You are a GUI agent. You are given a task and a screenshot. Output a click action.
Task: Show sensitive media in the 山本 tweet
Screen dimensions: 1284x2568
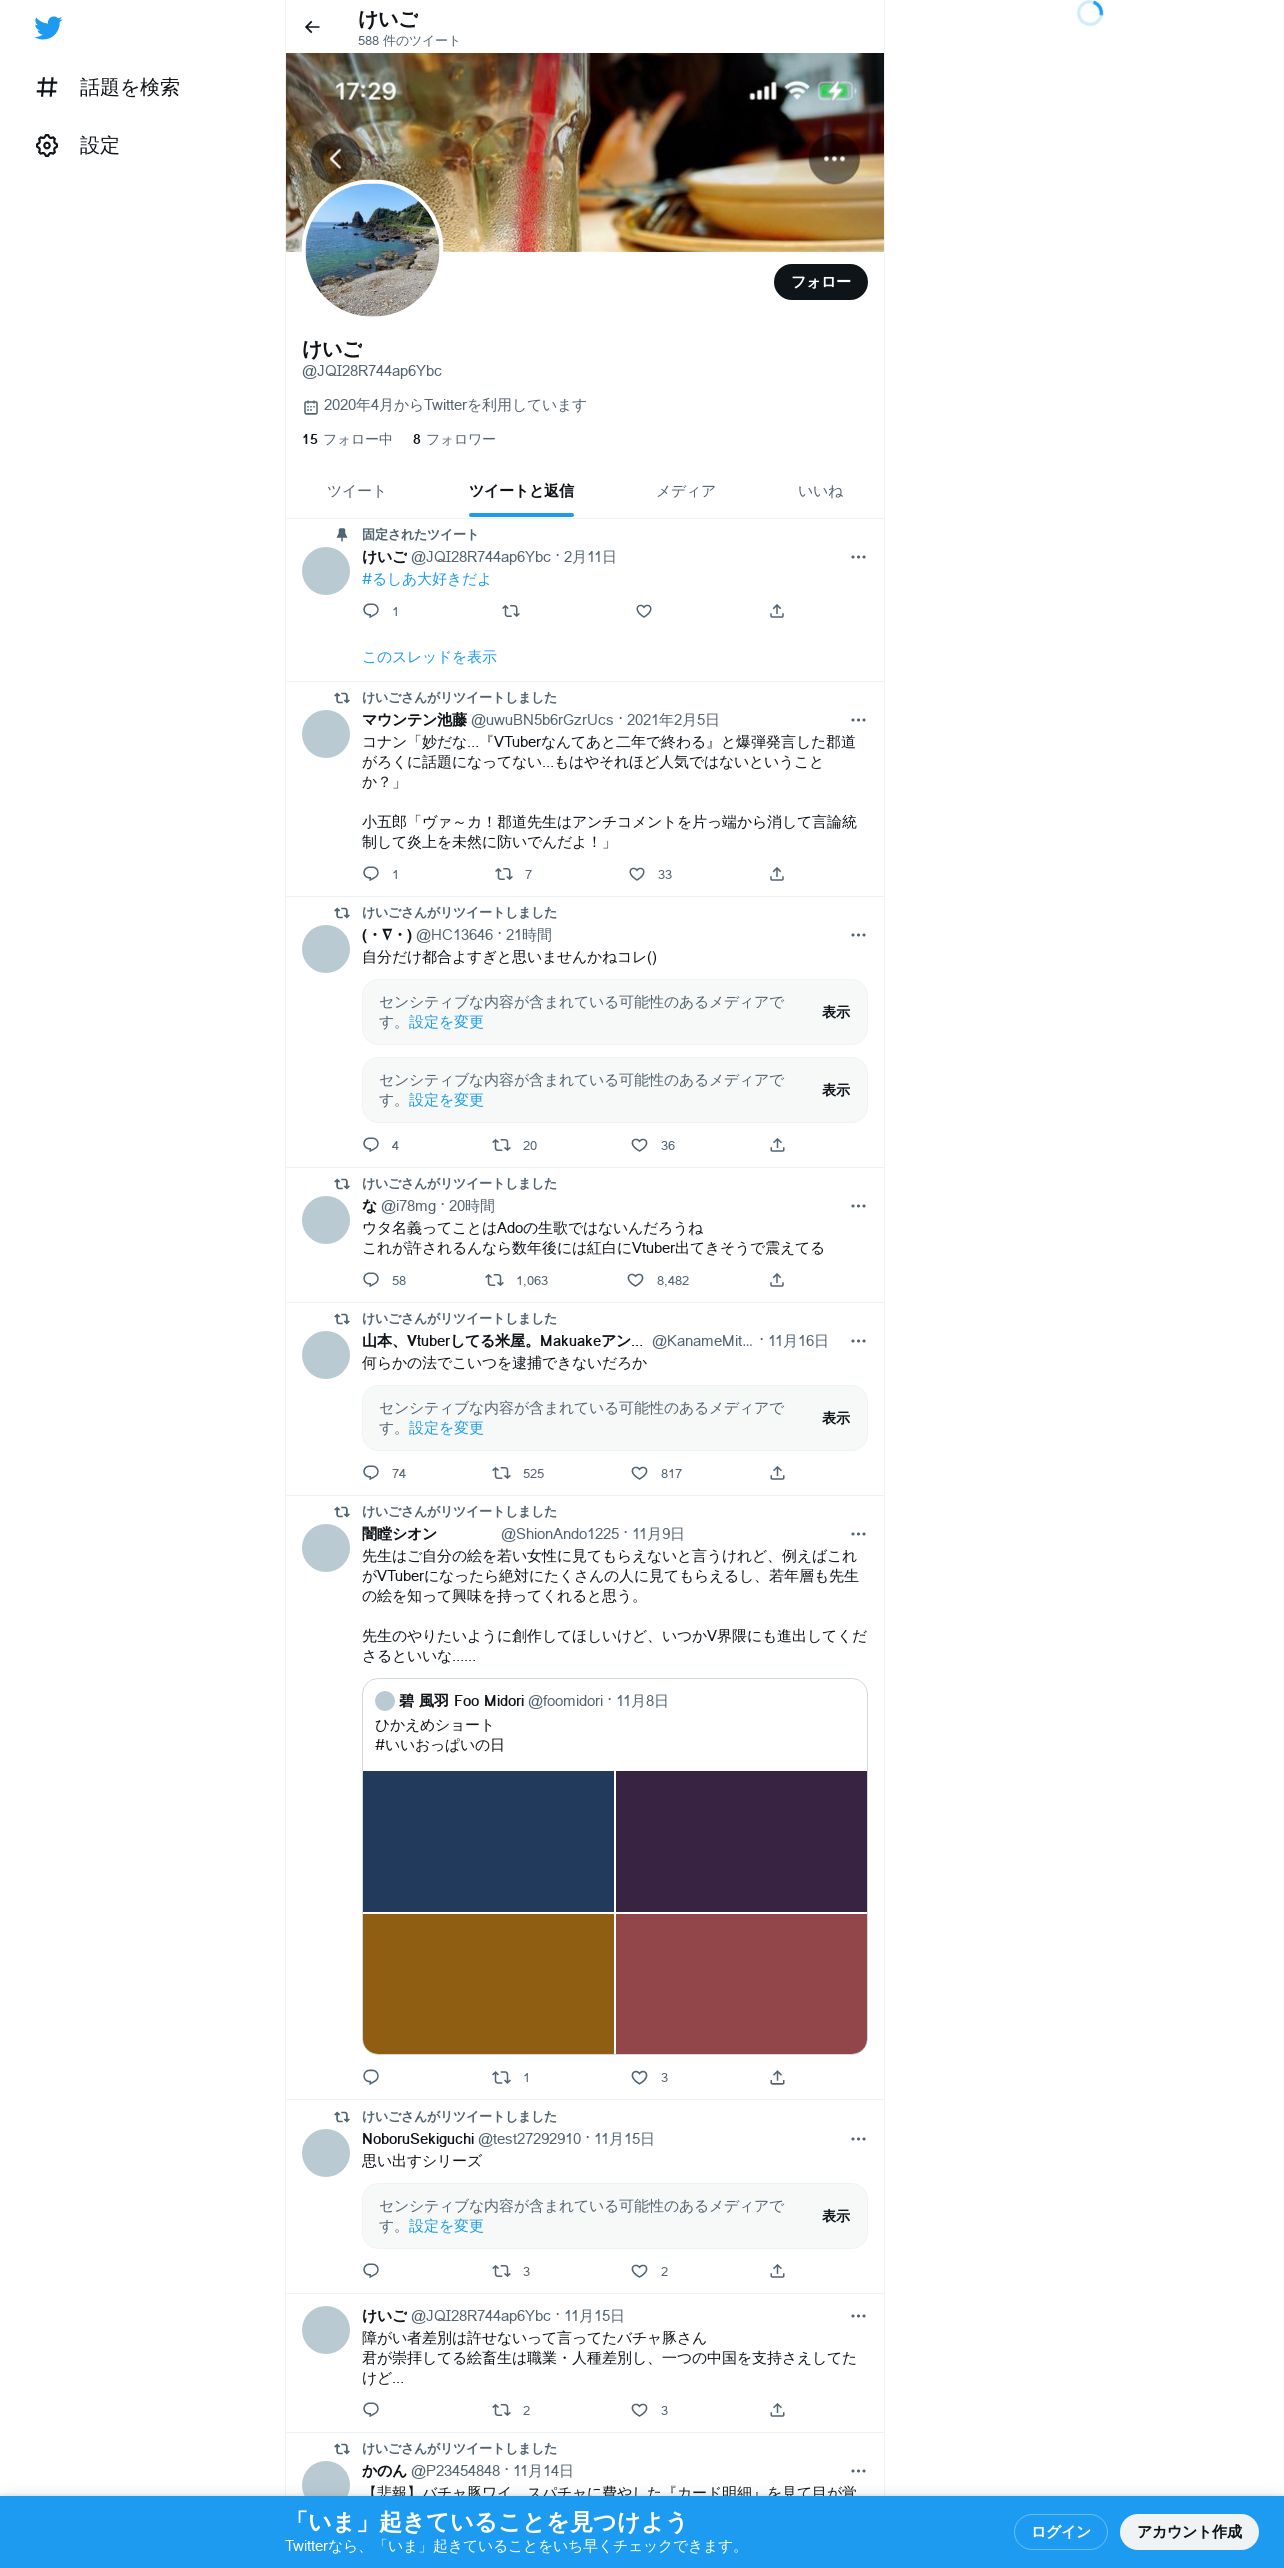(x=836, y=1418)
